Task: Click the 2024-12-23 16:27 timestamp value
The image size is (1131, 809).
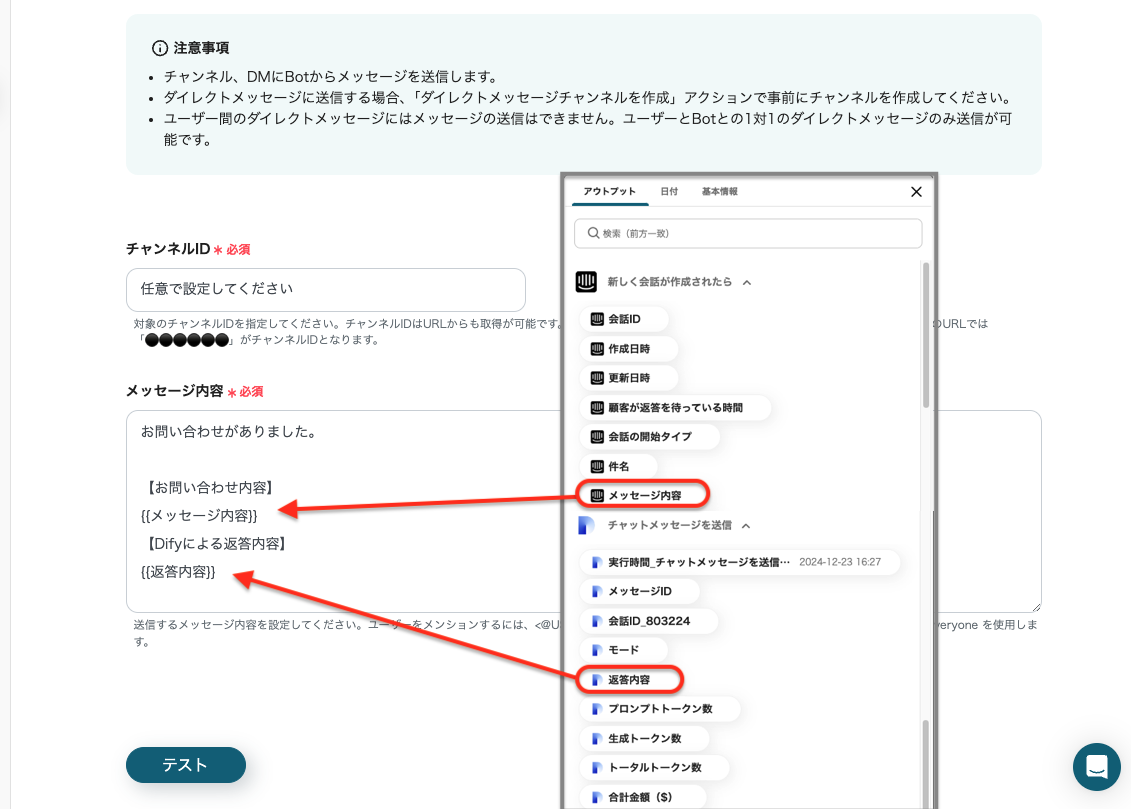Action: coord(840,562)
